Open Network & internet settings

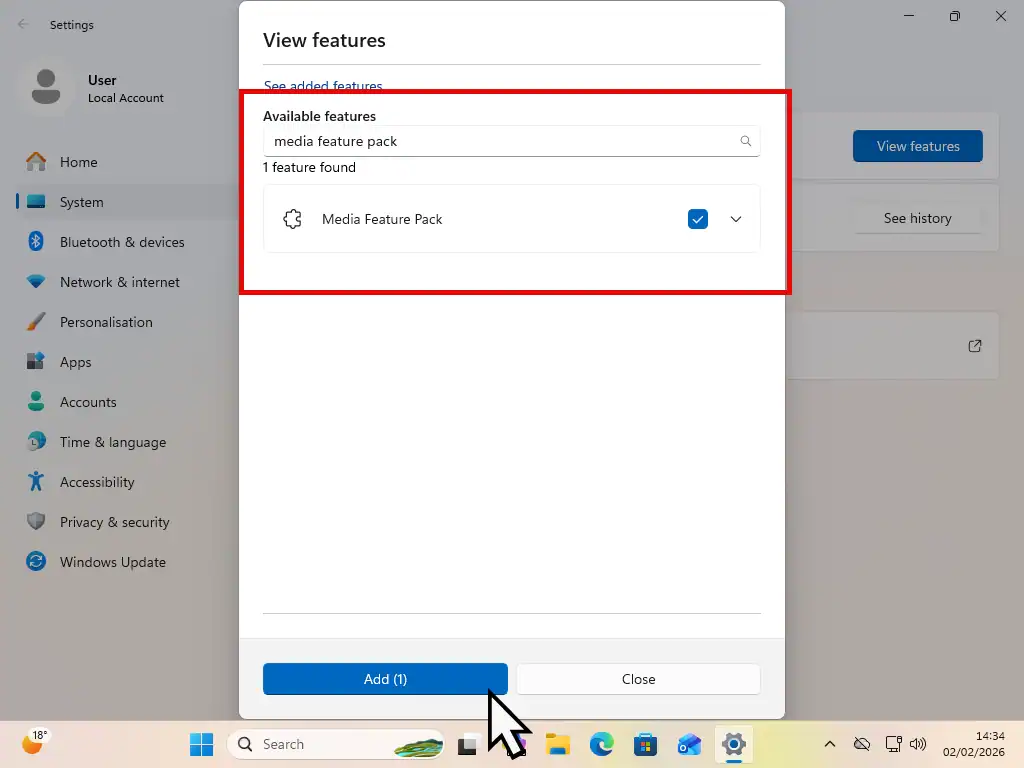(117, 282)
